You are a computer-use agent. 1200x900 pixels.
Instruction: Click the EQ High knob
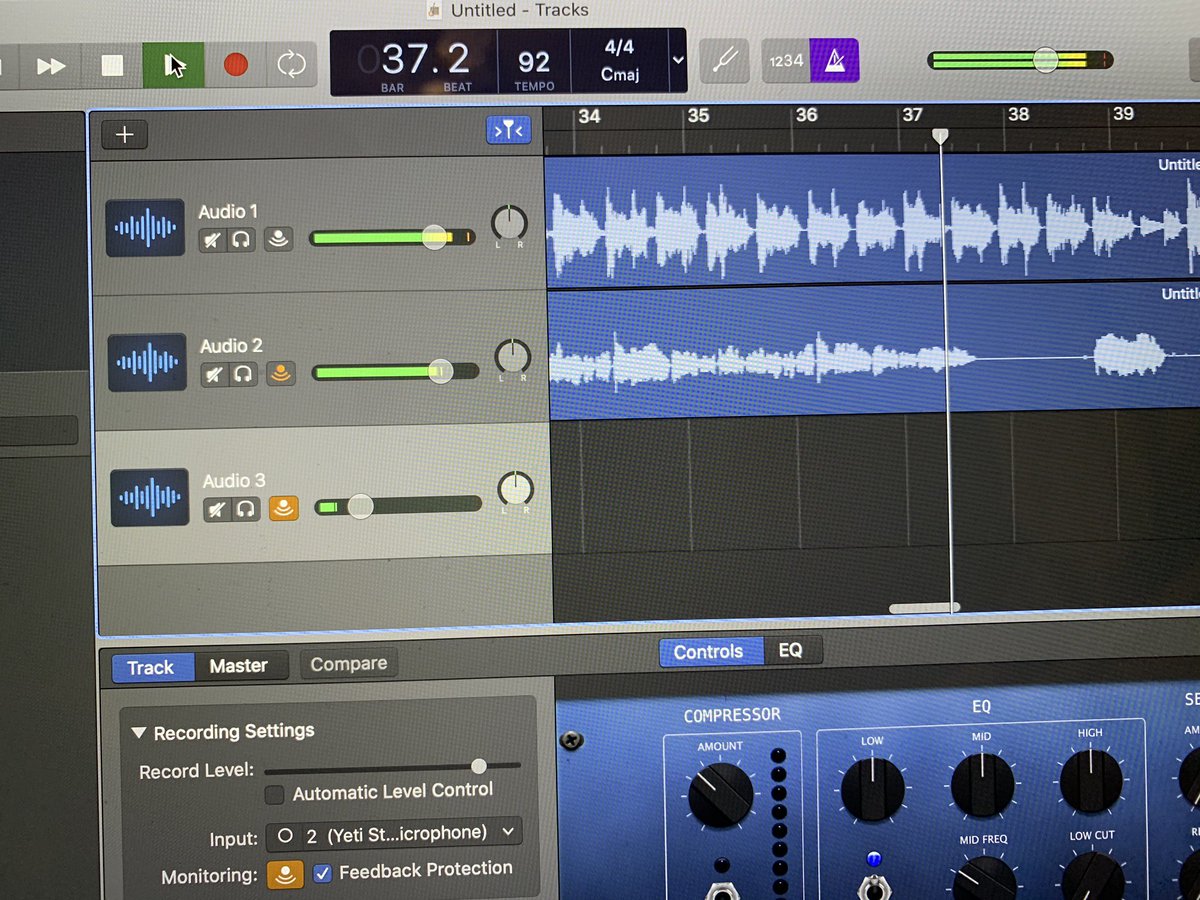(x=1091, y=780)
